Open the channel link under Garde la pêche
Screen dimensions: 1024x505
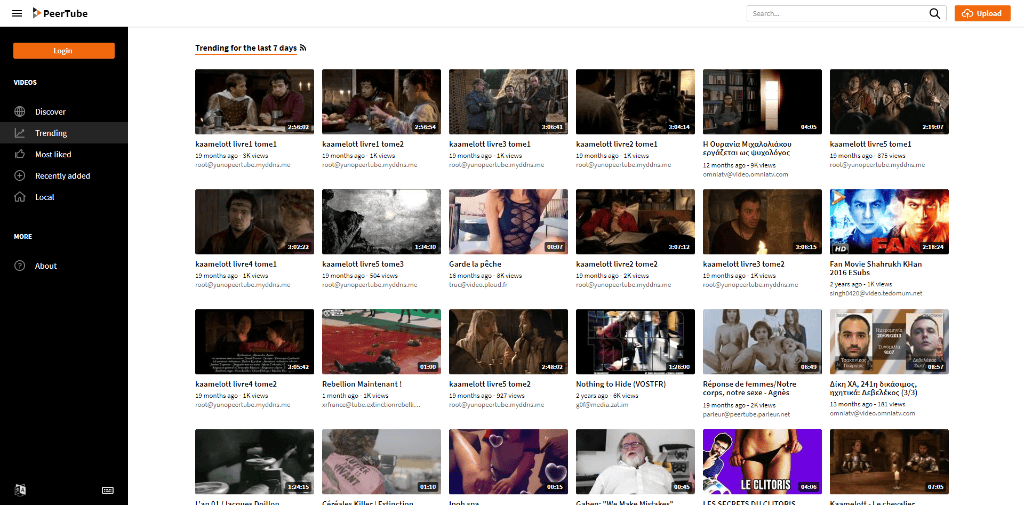point(479,285)
